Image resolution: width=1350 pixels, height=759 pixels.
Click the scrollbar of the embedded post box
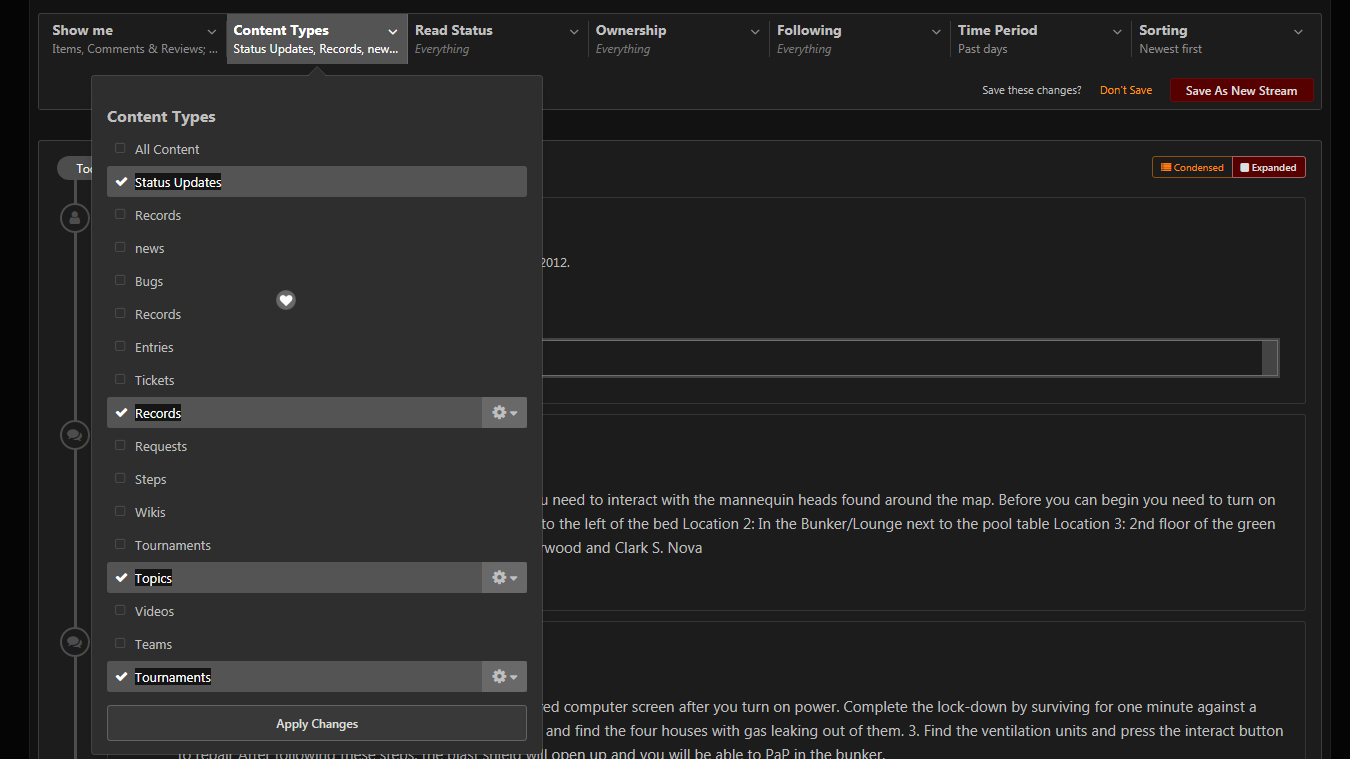pos(1270,357)
